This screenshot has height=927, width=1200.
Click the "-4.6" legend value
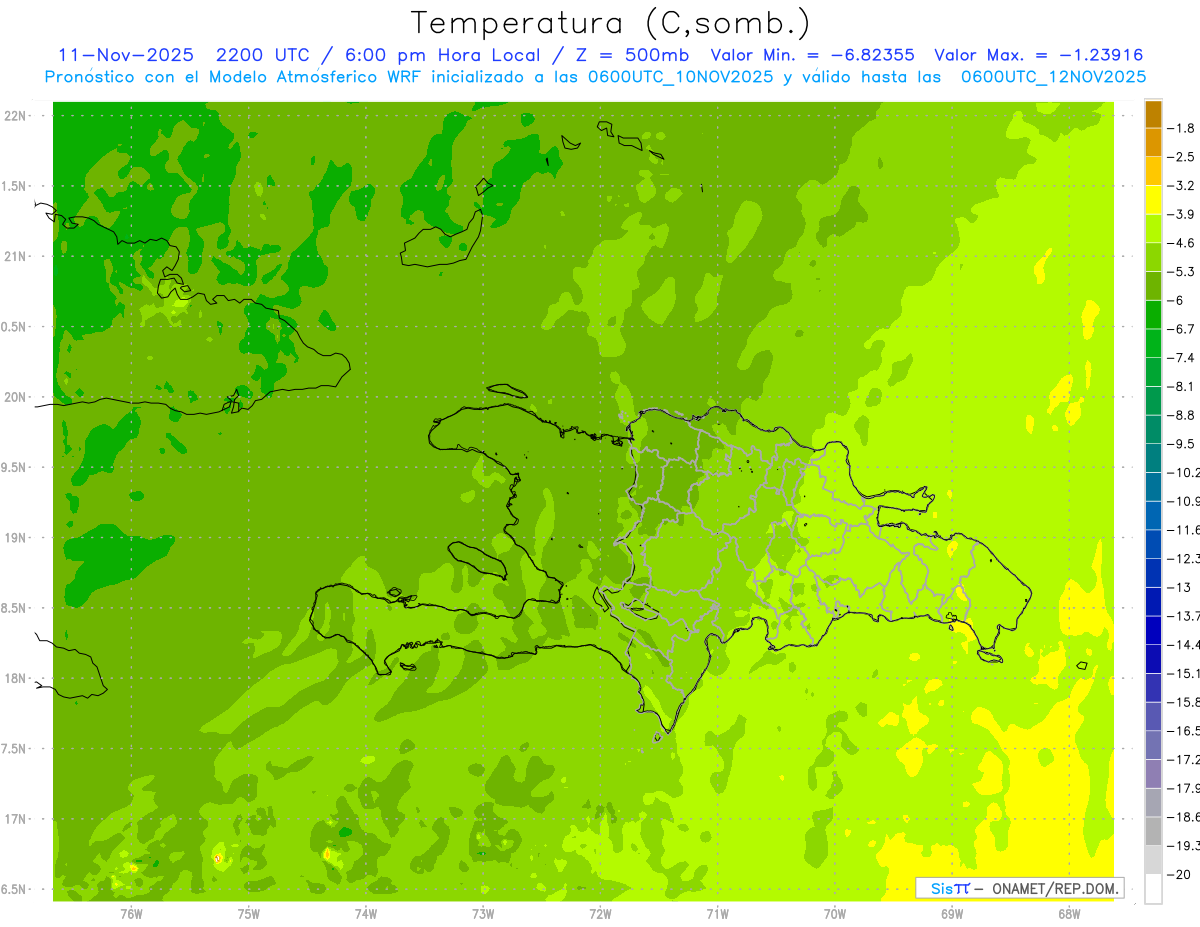(1182, 243)
